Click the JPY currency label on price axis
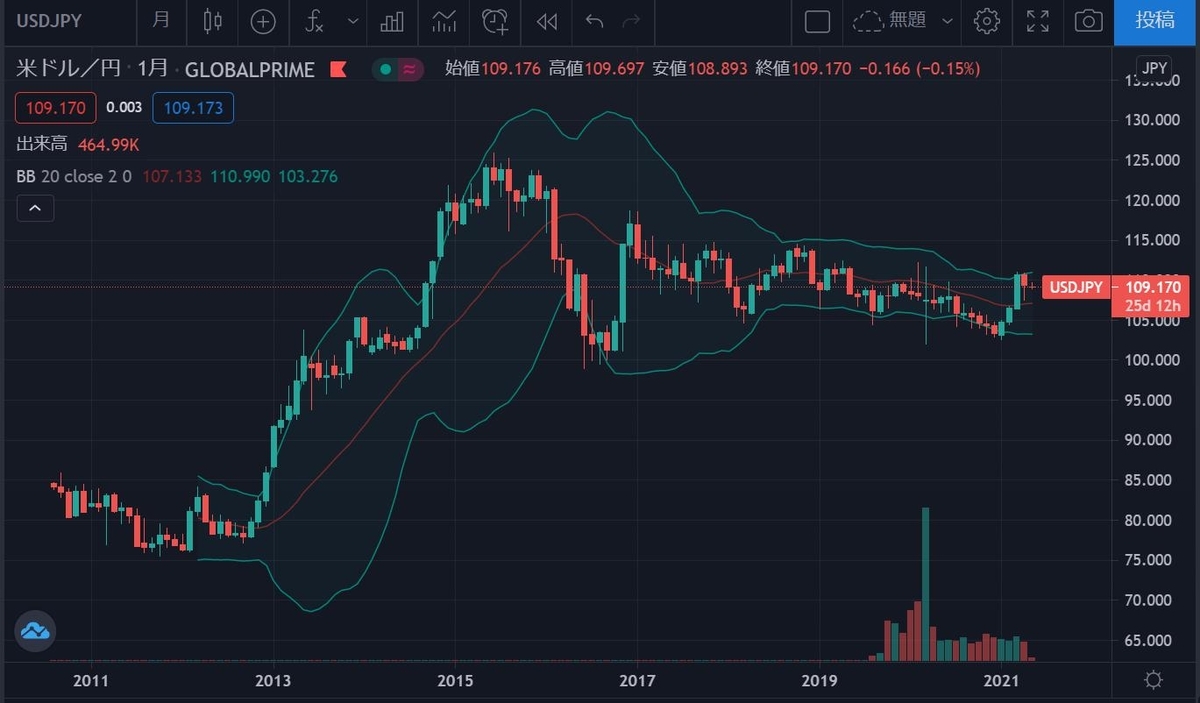 coord(1155,68)
